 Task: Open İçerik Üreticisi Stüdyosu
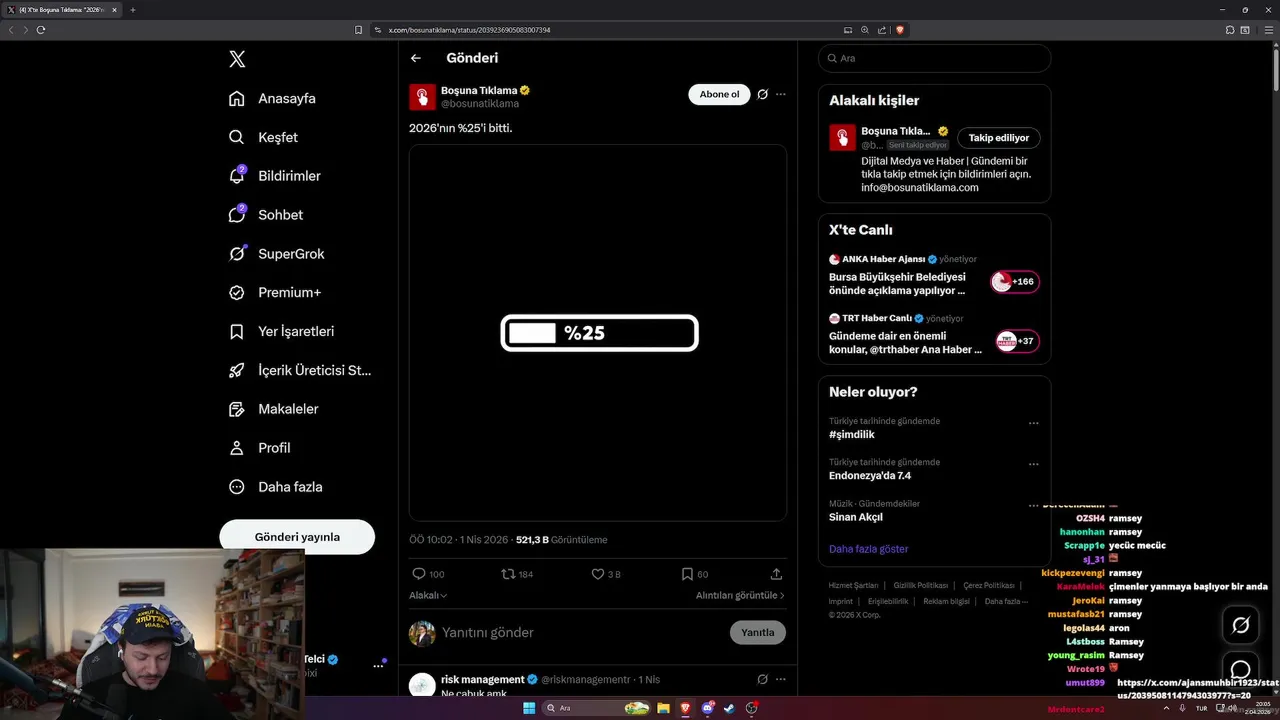(x=300, y=370)
